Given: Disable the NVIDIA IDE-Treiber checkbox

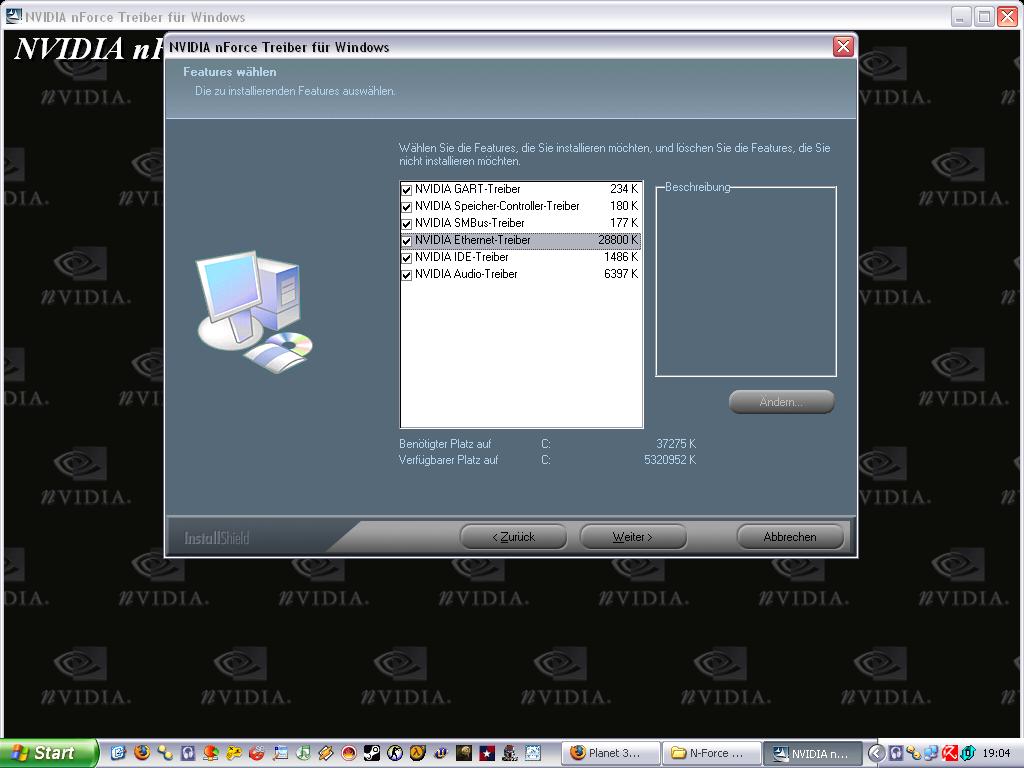Looking at the screenshot, I should tap(406, 258).
